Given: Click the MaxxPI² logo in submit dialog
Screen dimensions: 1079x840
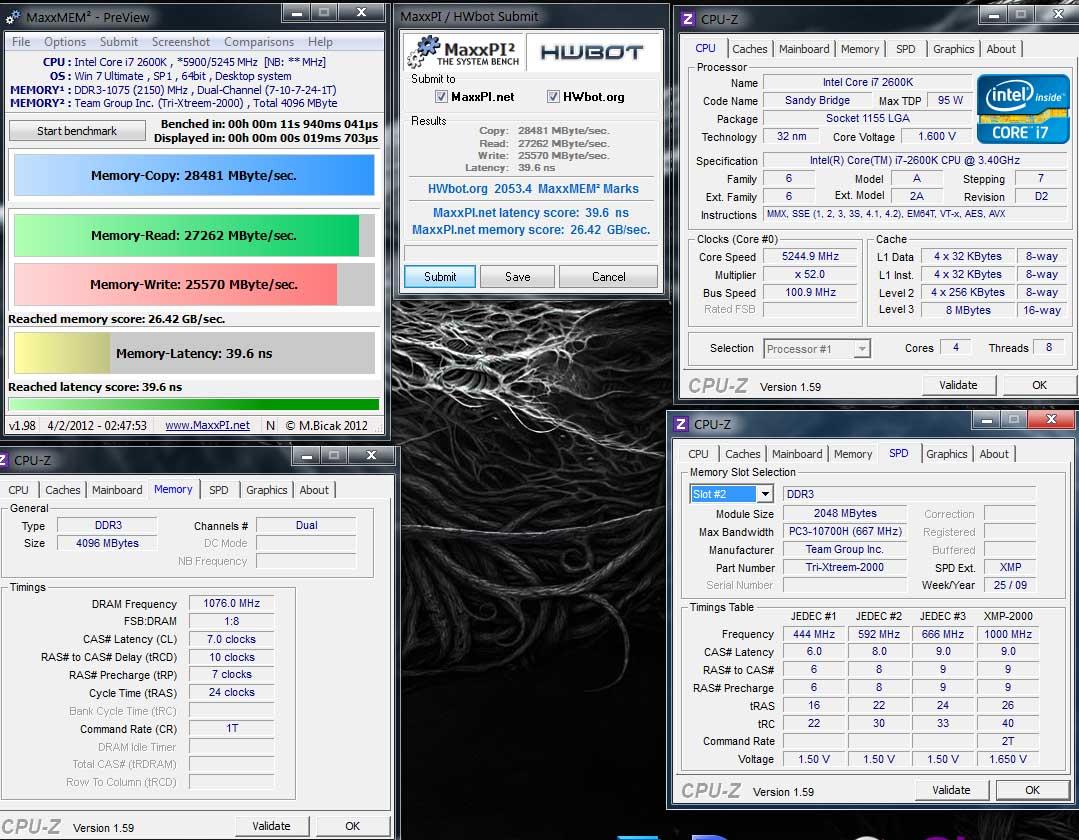Looking at the screenshot, I should click(x=465, y=52).
